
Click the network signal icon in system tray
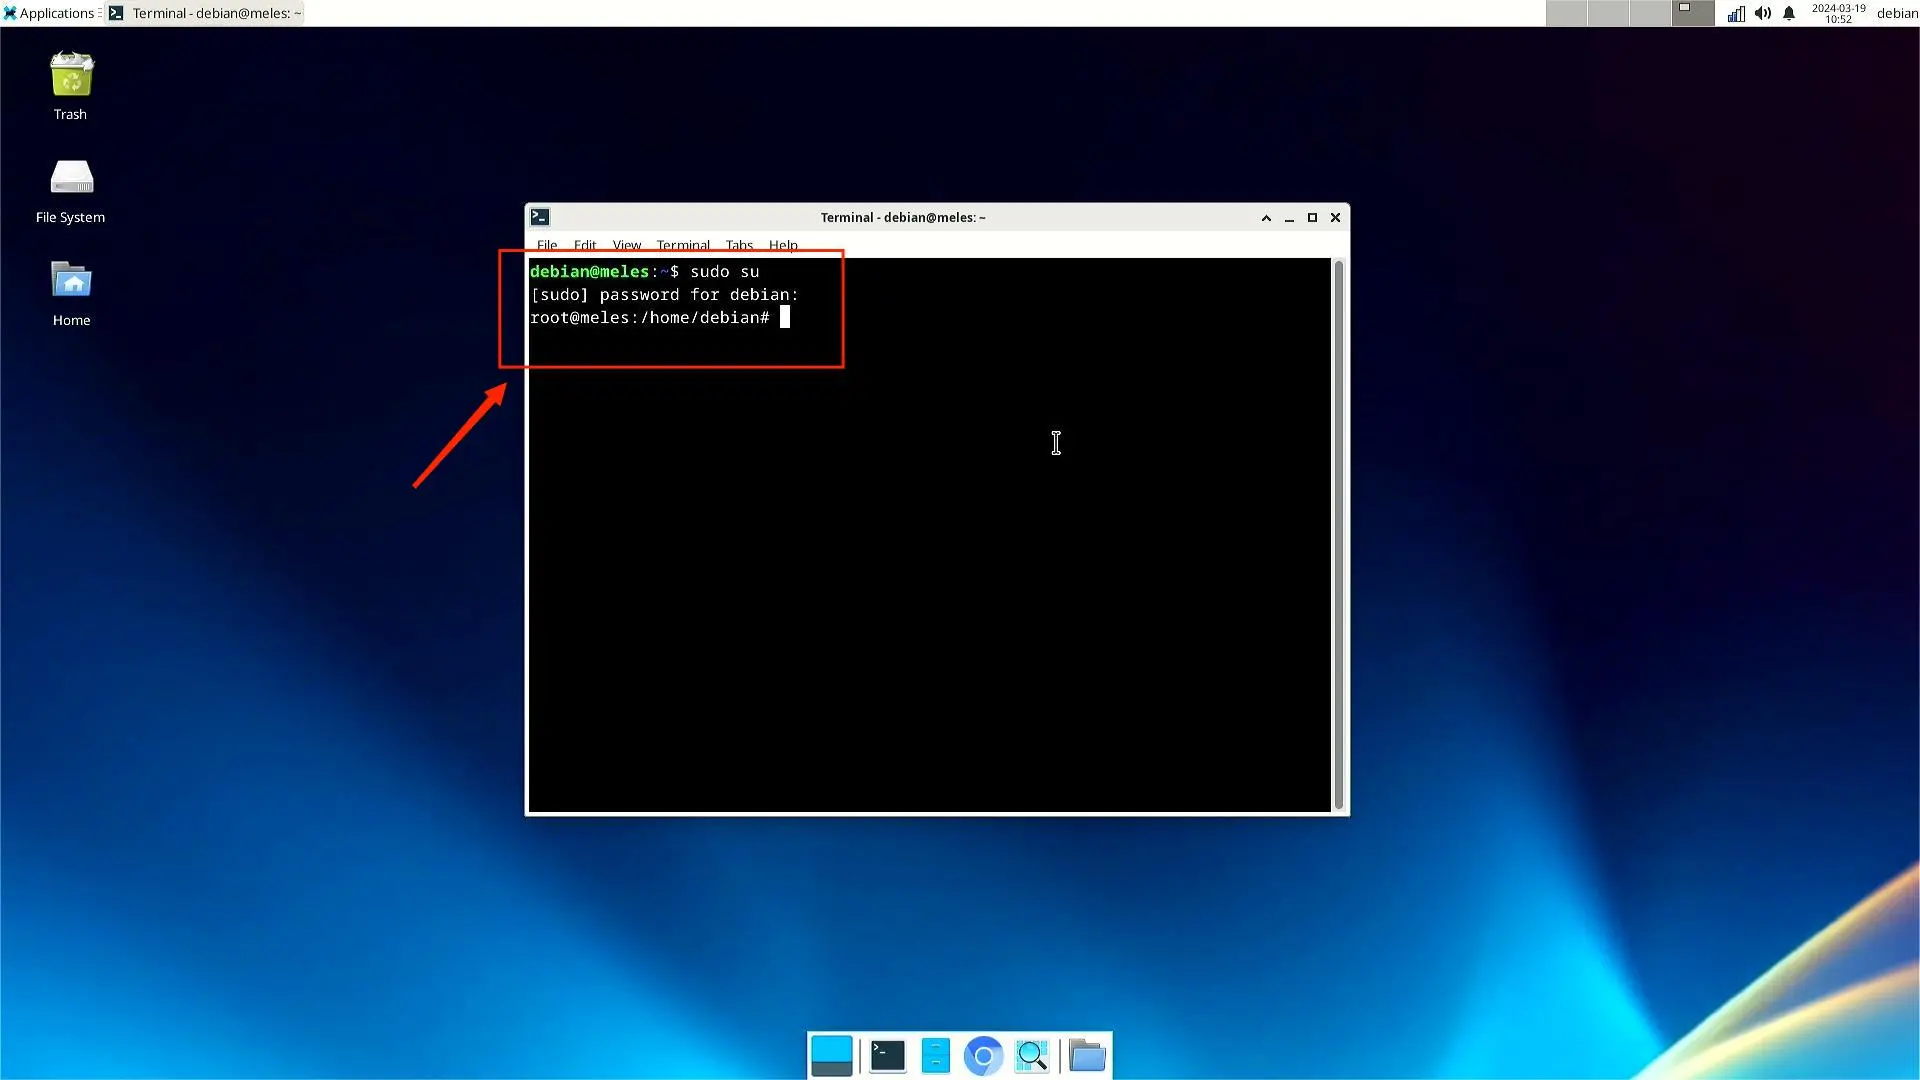[x=1736, y=13]
